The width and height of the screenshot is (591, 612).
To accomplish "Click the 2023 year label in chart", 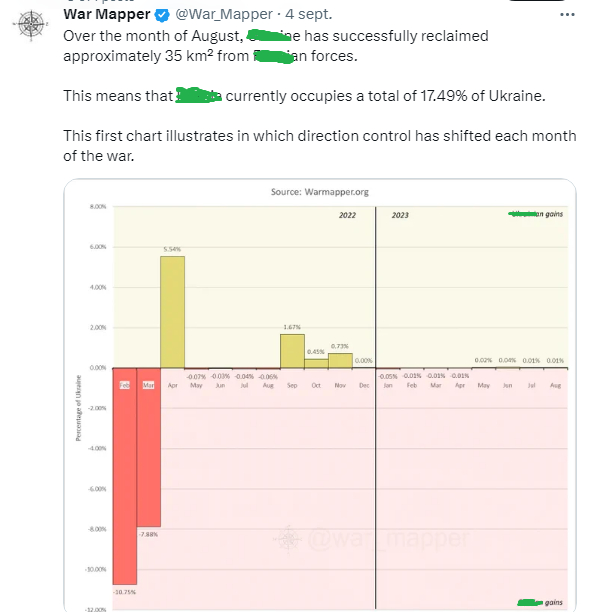I will (x=400, y=215).
